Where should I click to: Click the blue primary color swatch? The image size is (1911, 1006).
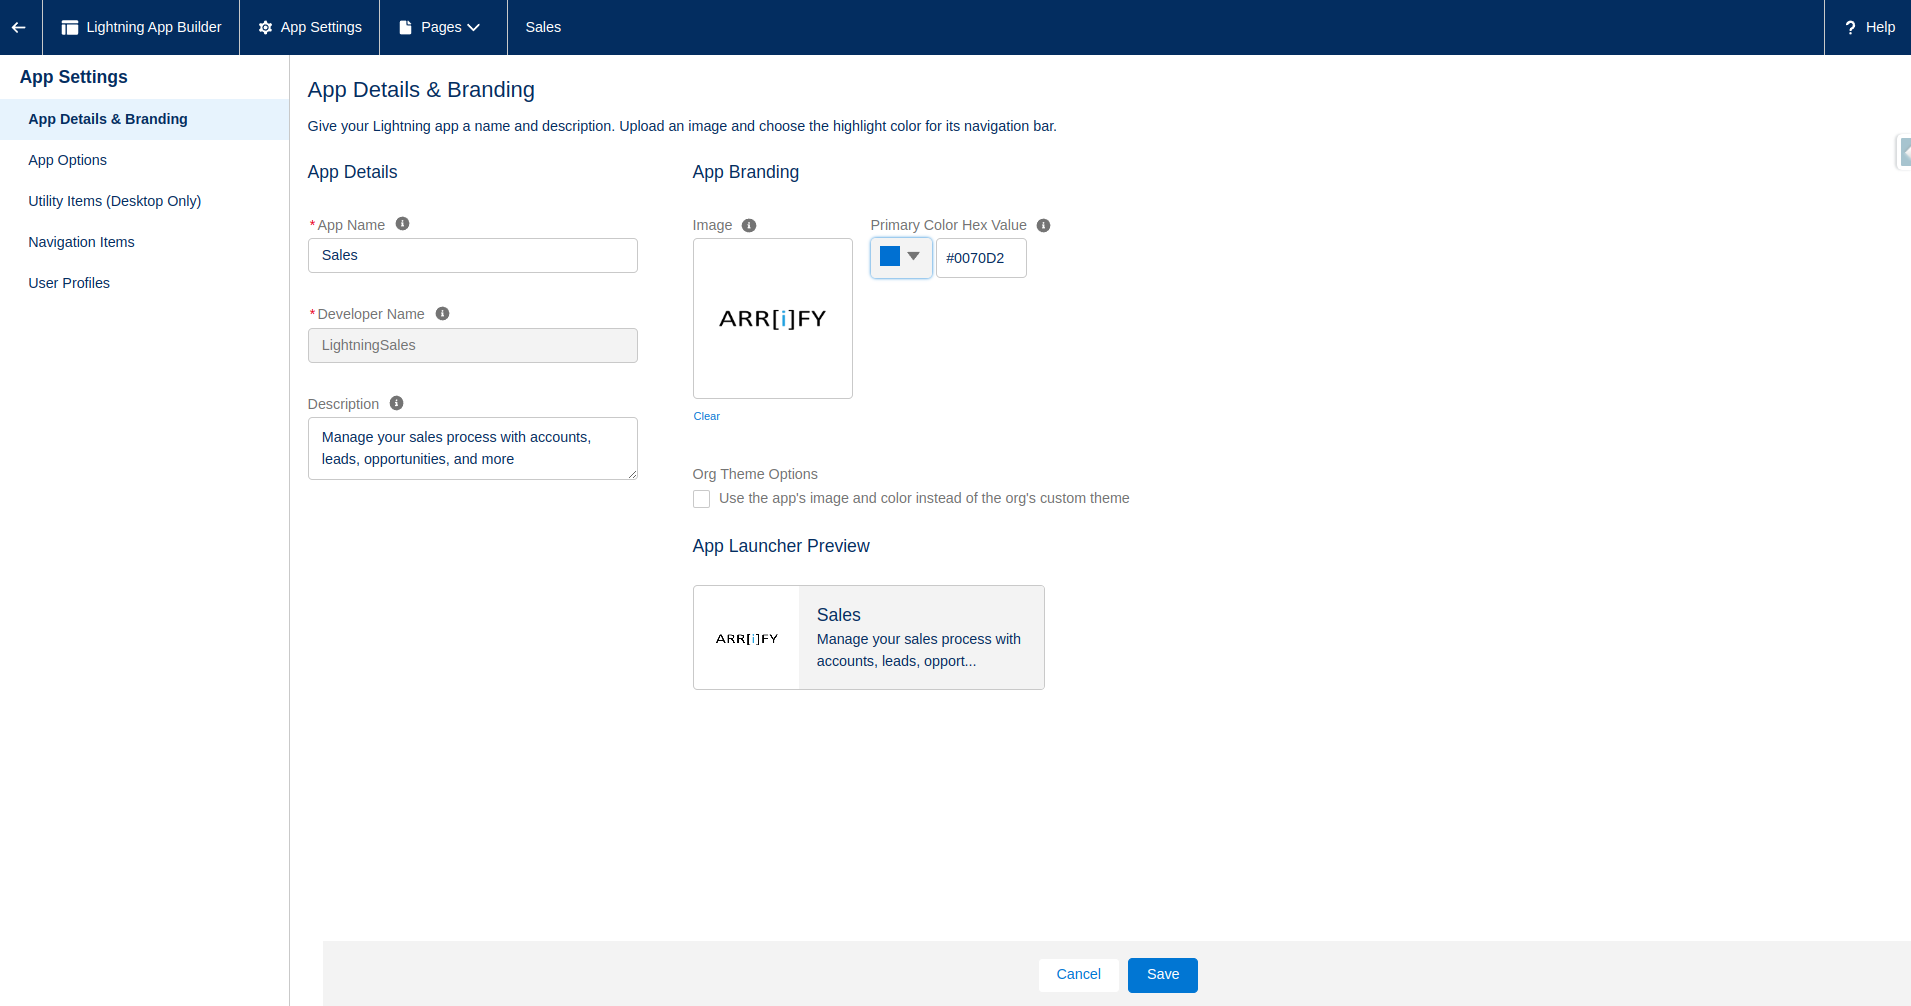[889, 256]
